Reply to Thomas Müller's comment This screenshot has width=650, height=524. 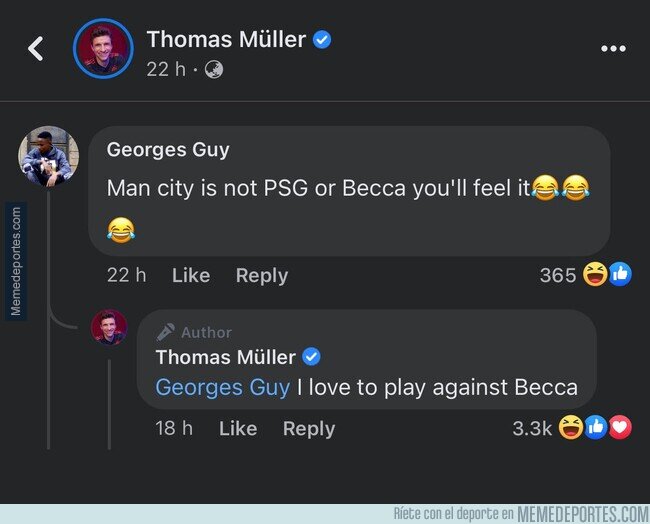click(x=309, y=429)
